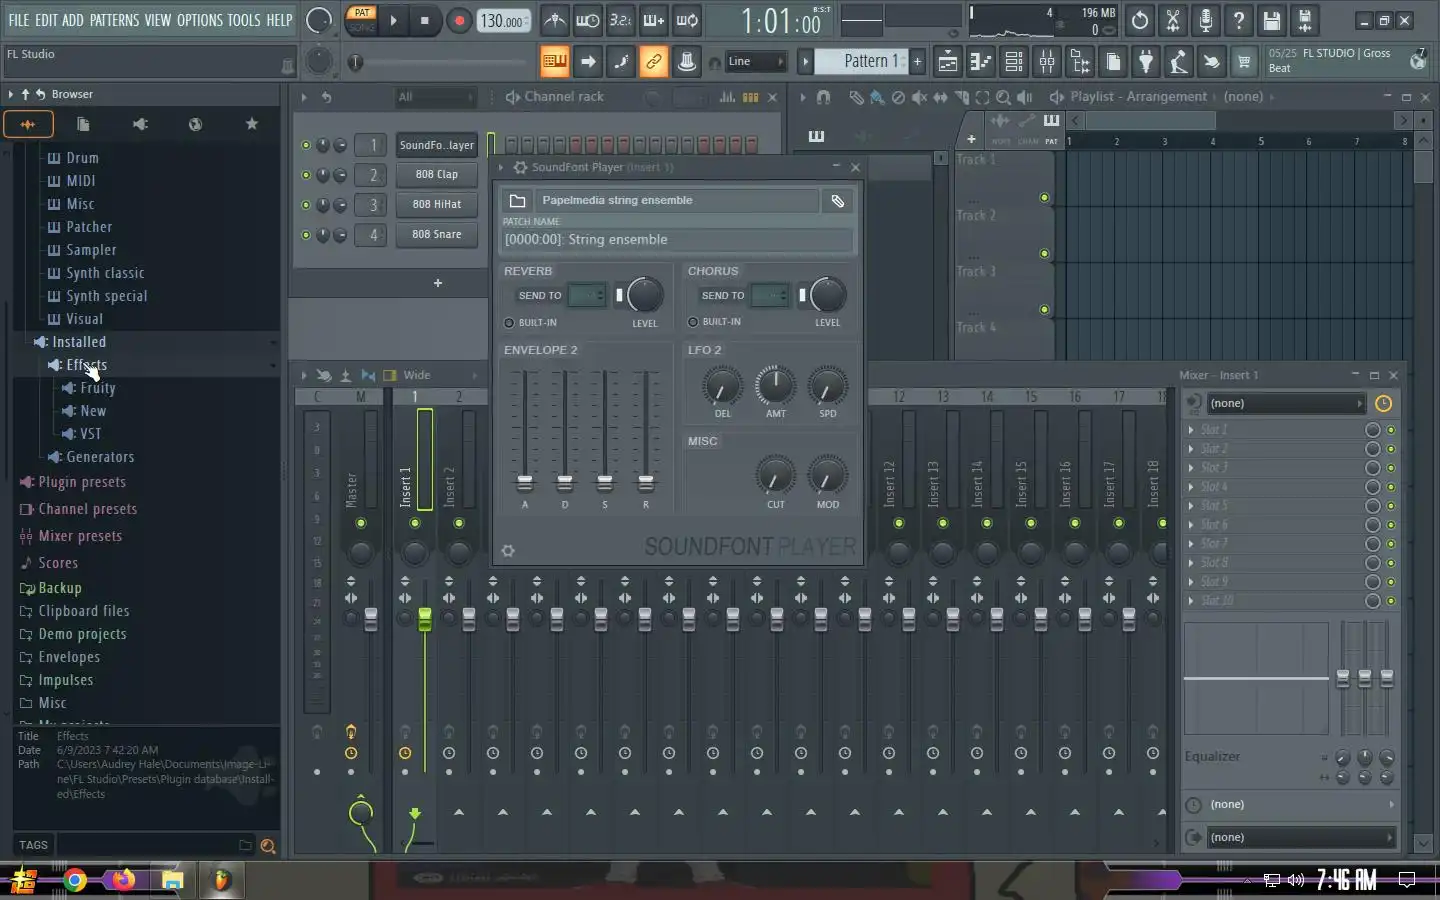
Task: Toggle Slot 1 enable LED in Mixer
Action: (1390, 430)
